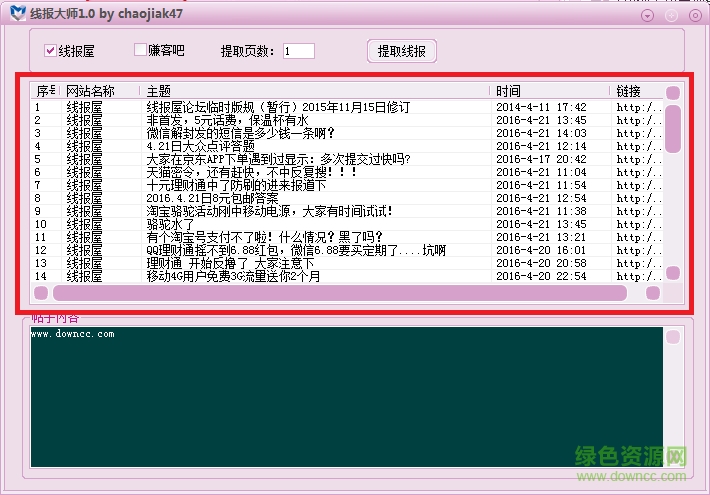Select row QQ理财通摇不到6.88红包
Image resolution: width=710 pixels, height=495 pixels.
(x=347, y=250)
